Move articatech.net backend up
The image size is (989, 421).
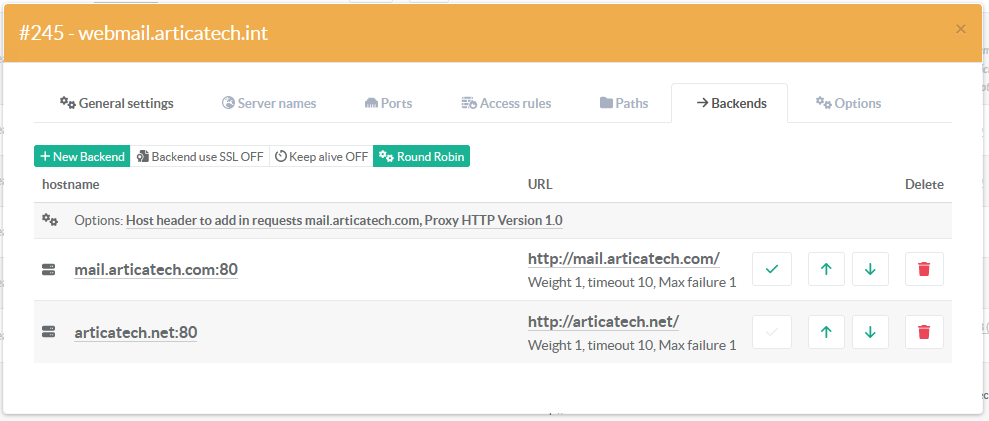pyautogui.click(x=825, y=332)
